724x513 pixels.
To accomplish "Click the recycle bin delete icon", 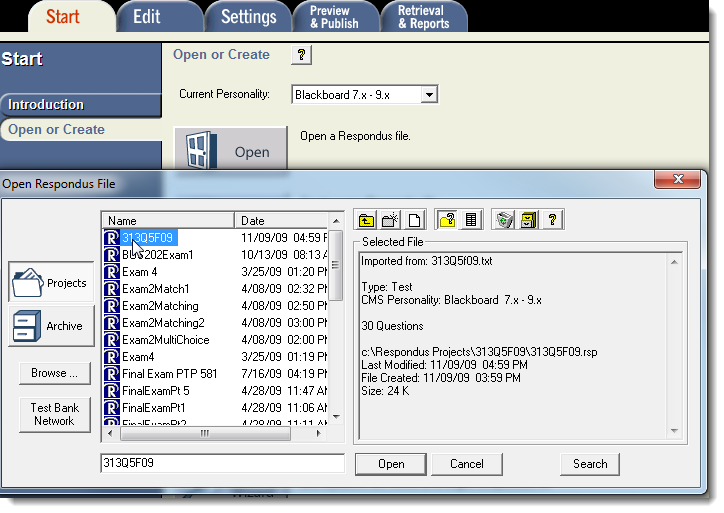I will coord(505,220).
